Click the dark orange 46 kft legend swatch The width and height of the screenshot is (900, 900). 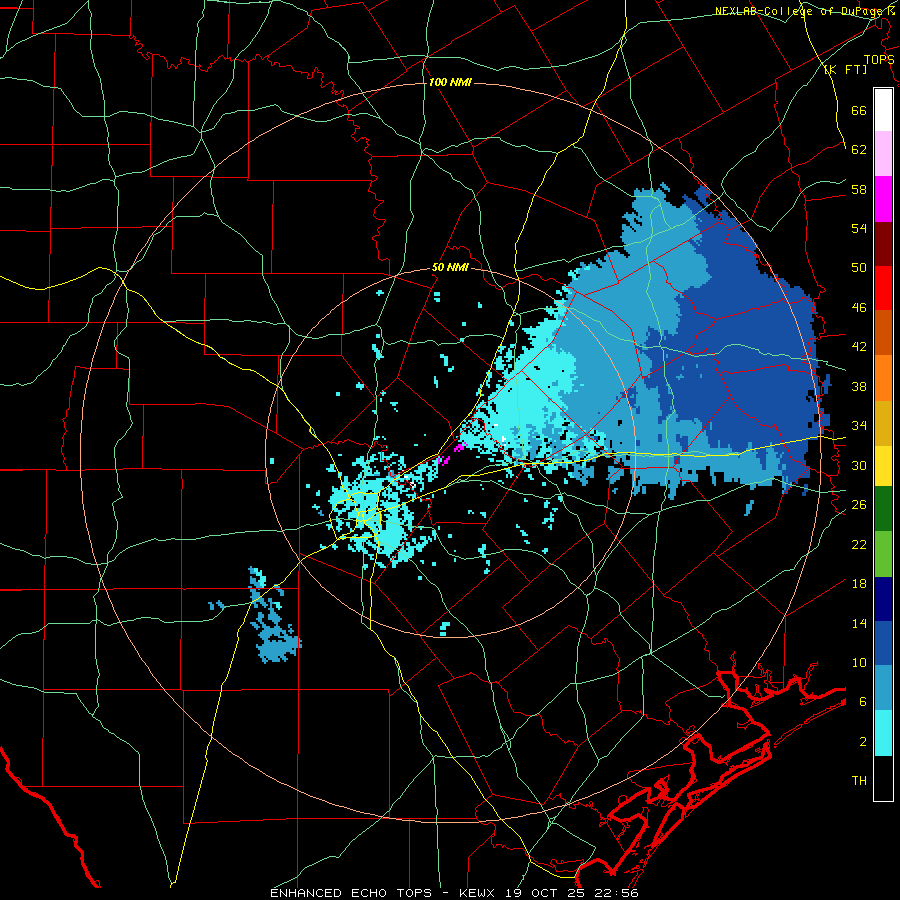[x=883, y=333]
